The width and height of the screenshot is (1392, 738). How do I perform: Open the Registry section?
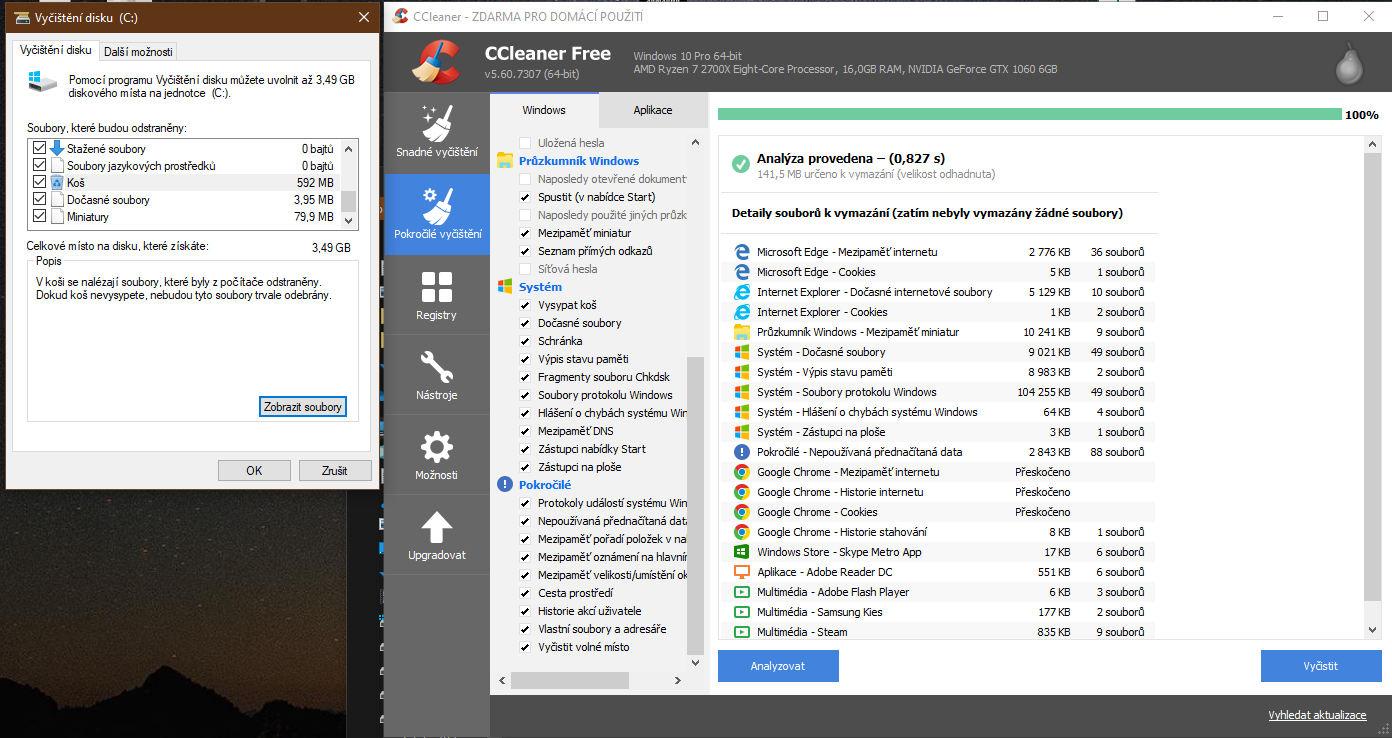[x=436, y=295]
